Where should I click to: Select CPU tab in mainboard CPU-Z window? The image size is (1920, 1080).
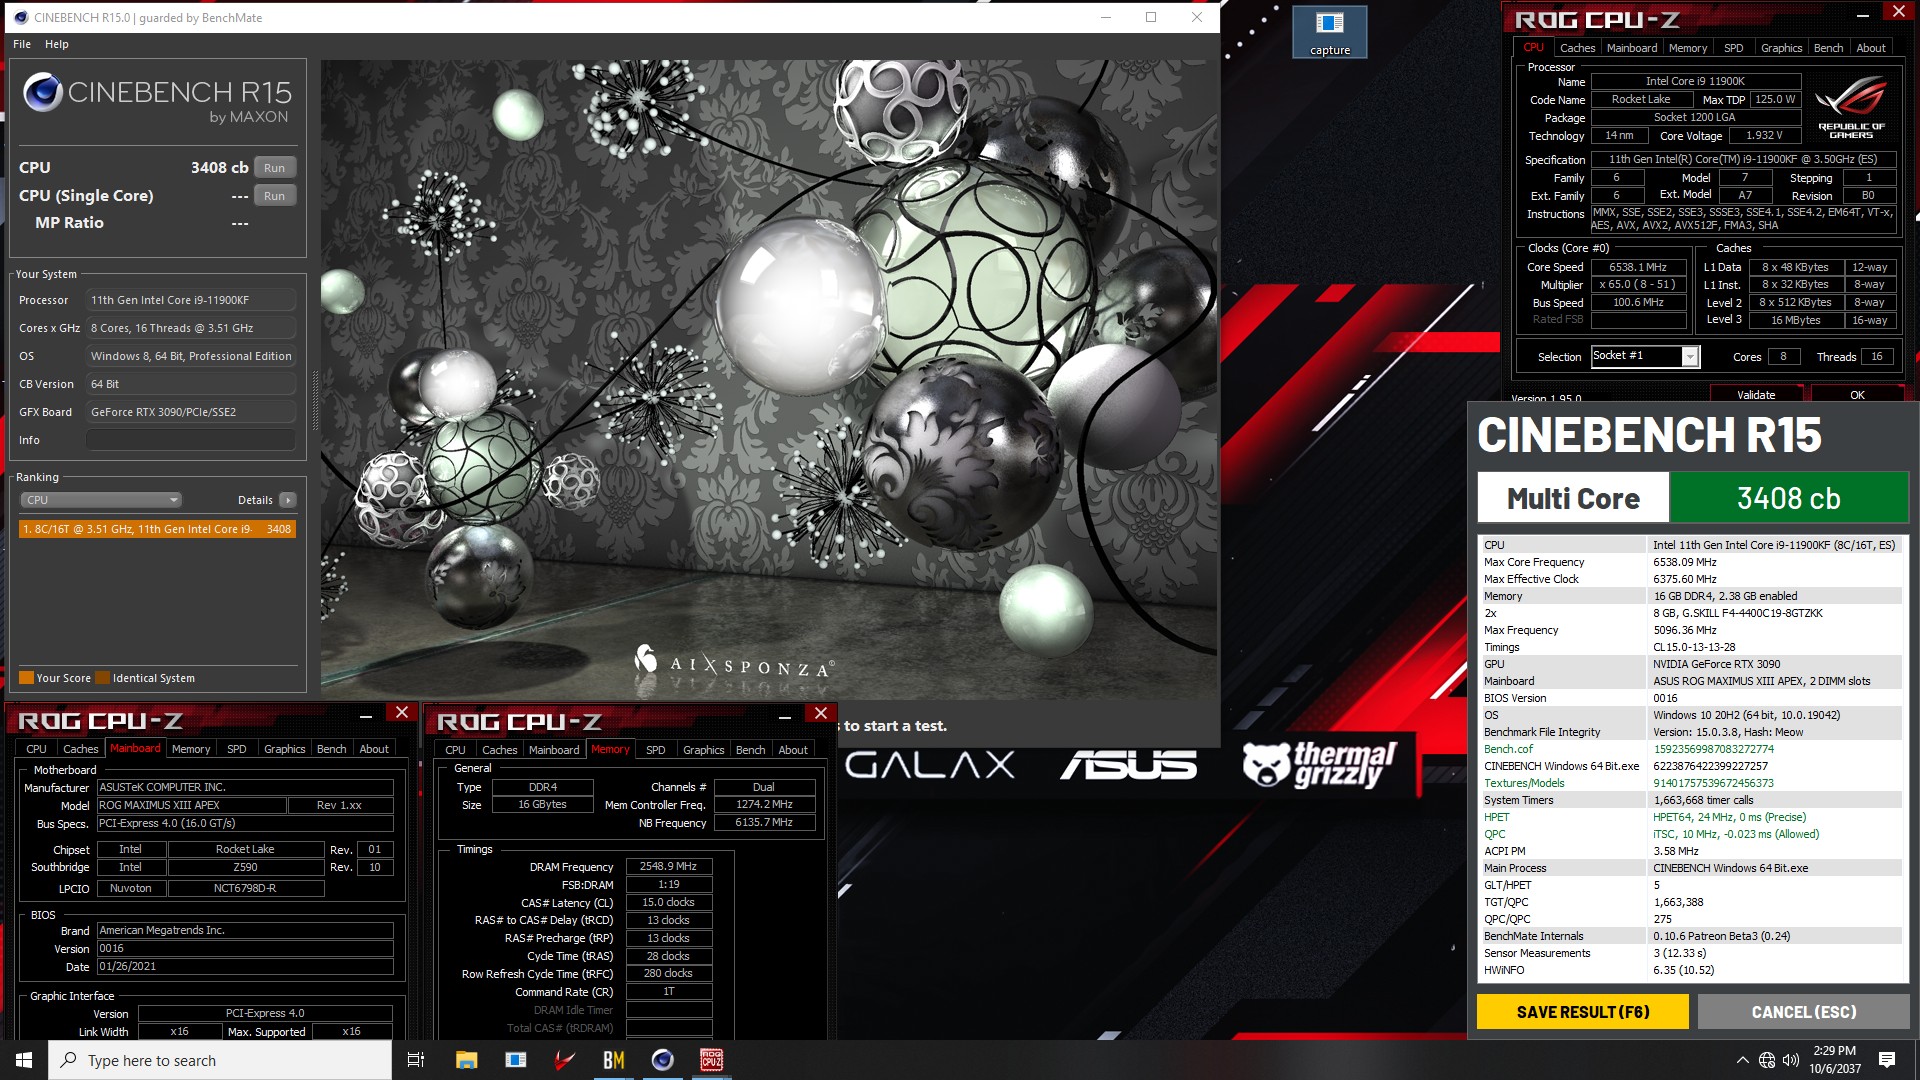(36, 749)
